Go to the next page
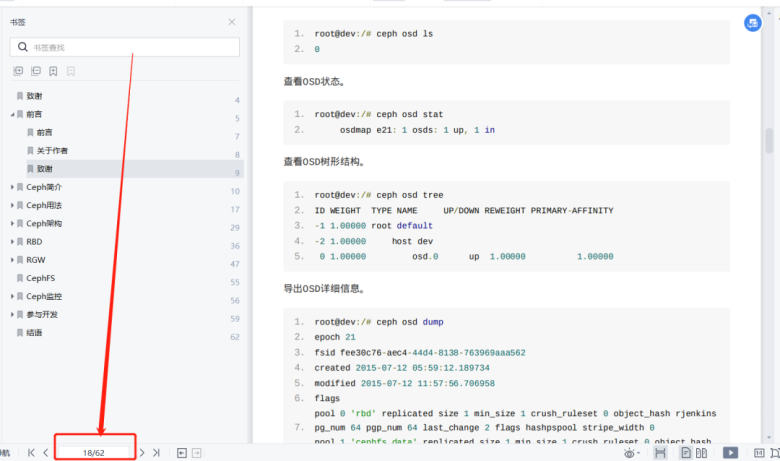Screen dimensions: 780x461 click(142, 453)
